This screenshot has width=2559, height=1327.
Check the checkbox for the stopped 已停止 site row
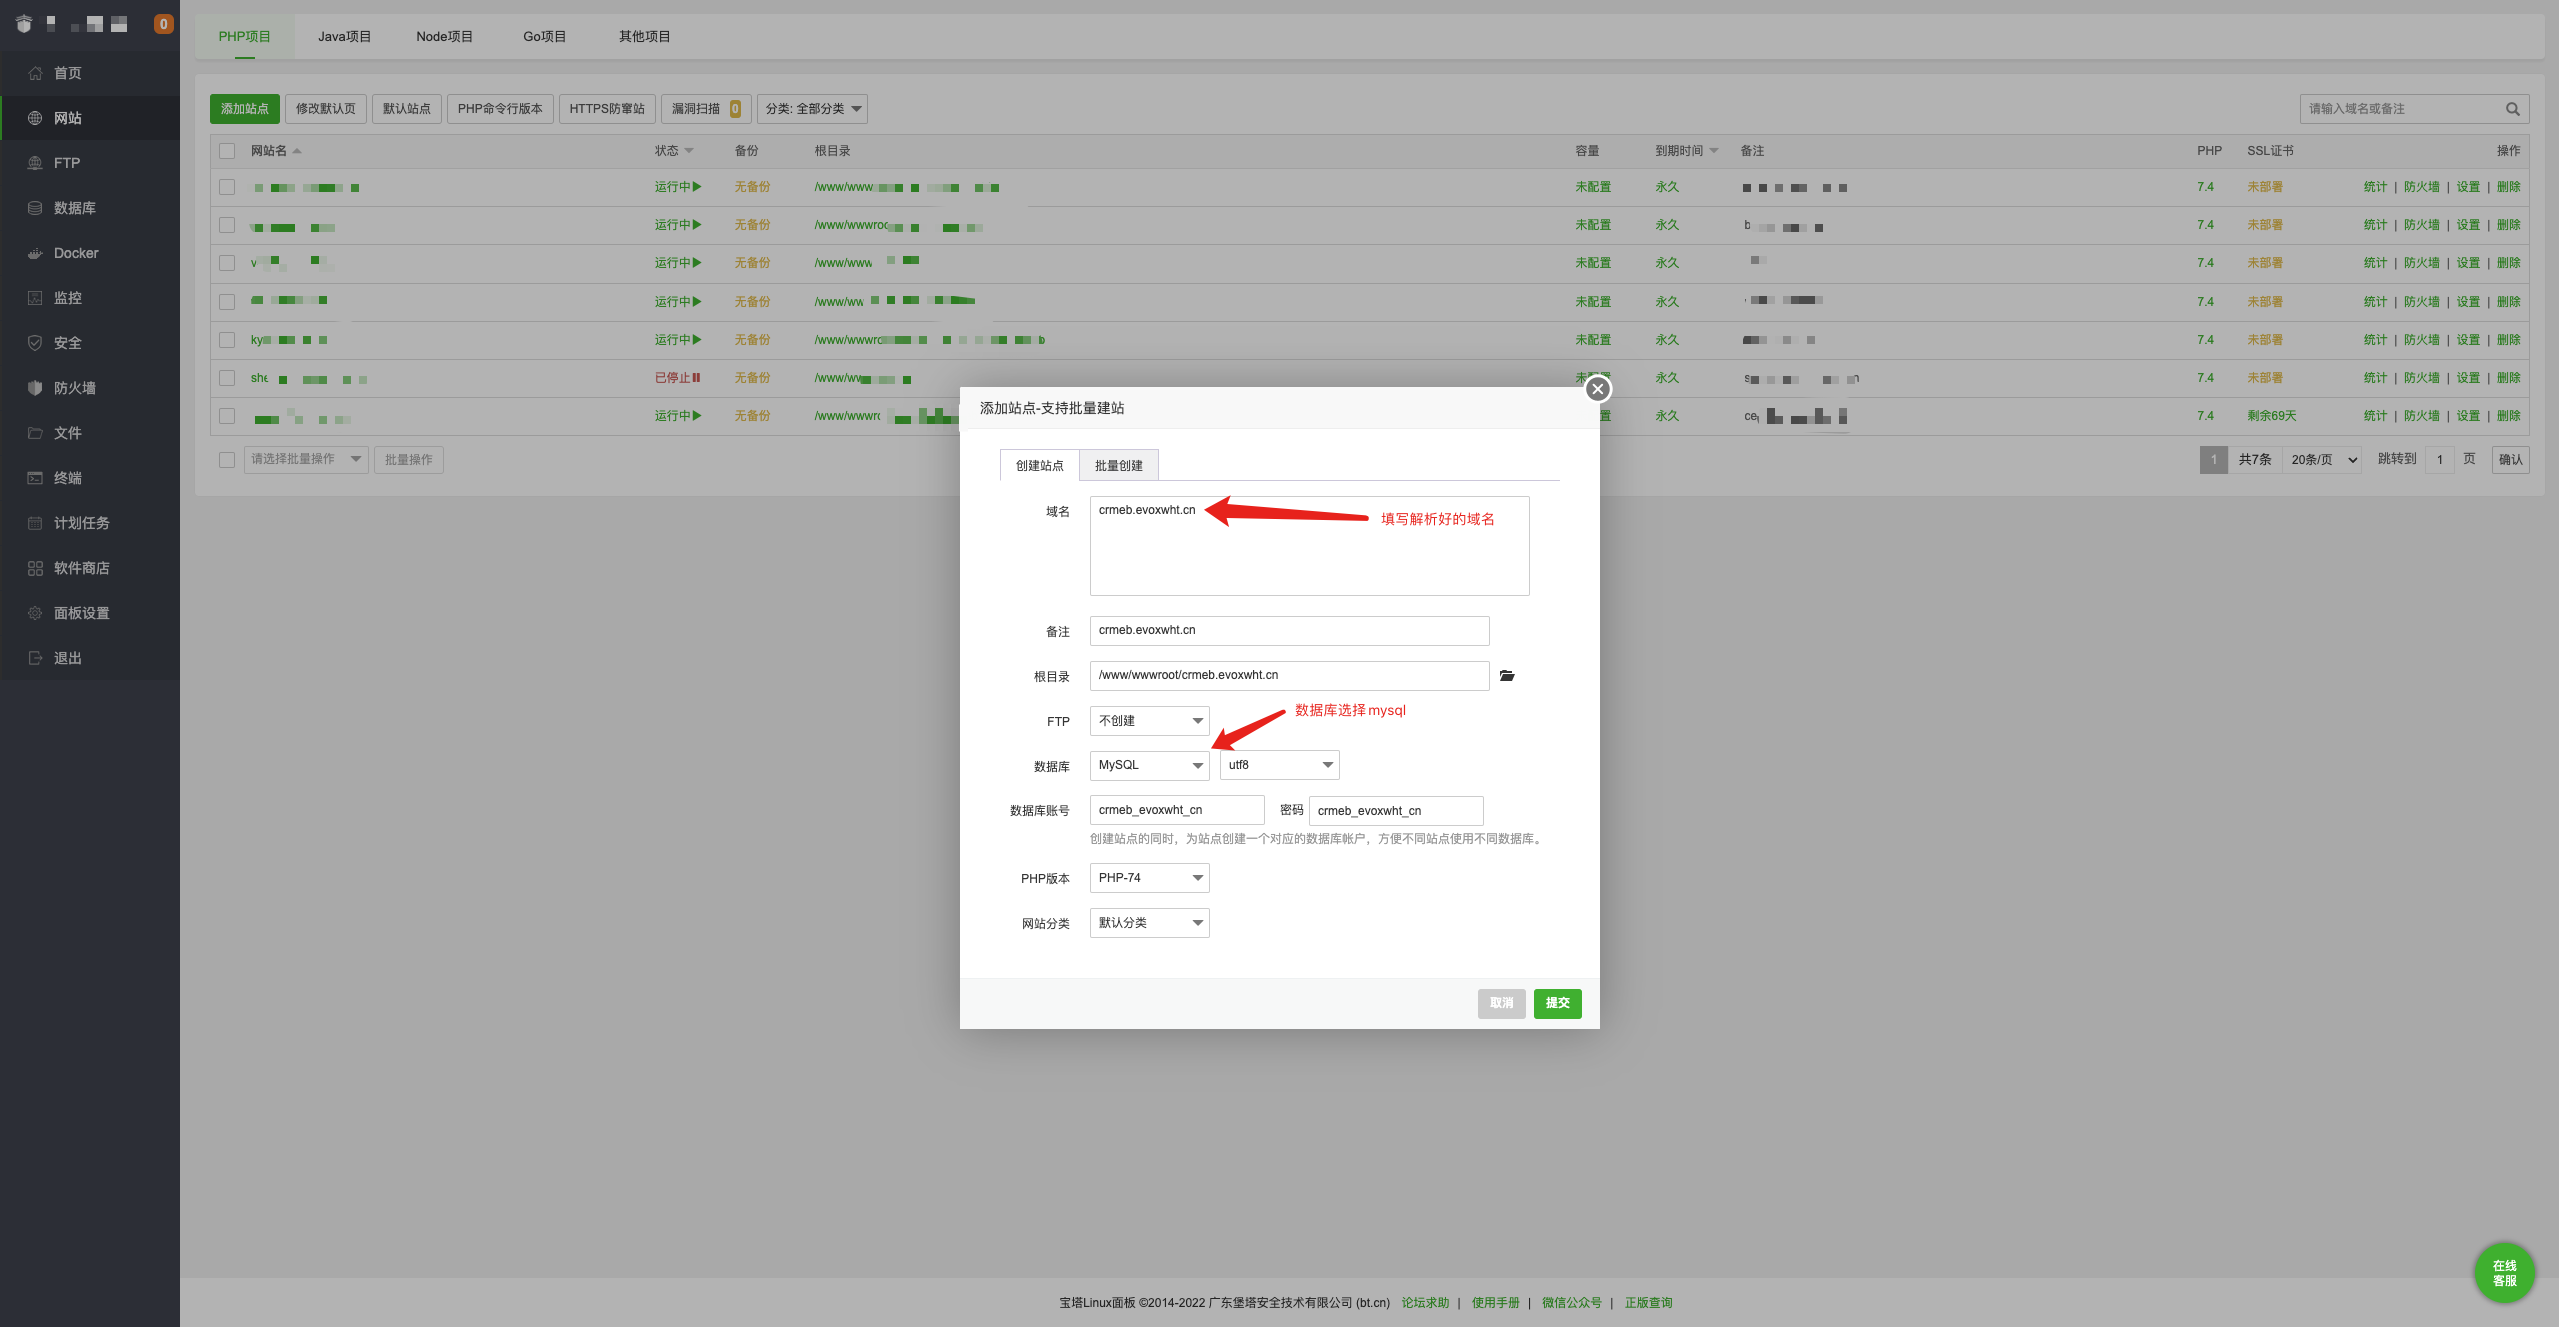tap(227, 377)
